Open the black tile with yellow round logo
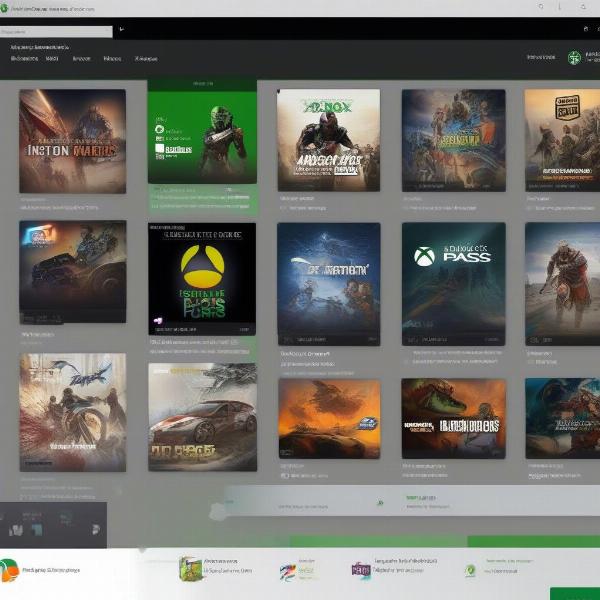600x600 pixels. tap(202, 279)
